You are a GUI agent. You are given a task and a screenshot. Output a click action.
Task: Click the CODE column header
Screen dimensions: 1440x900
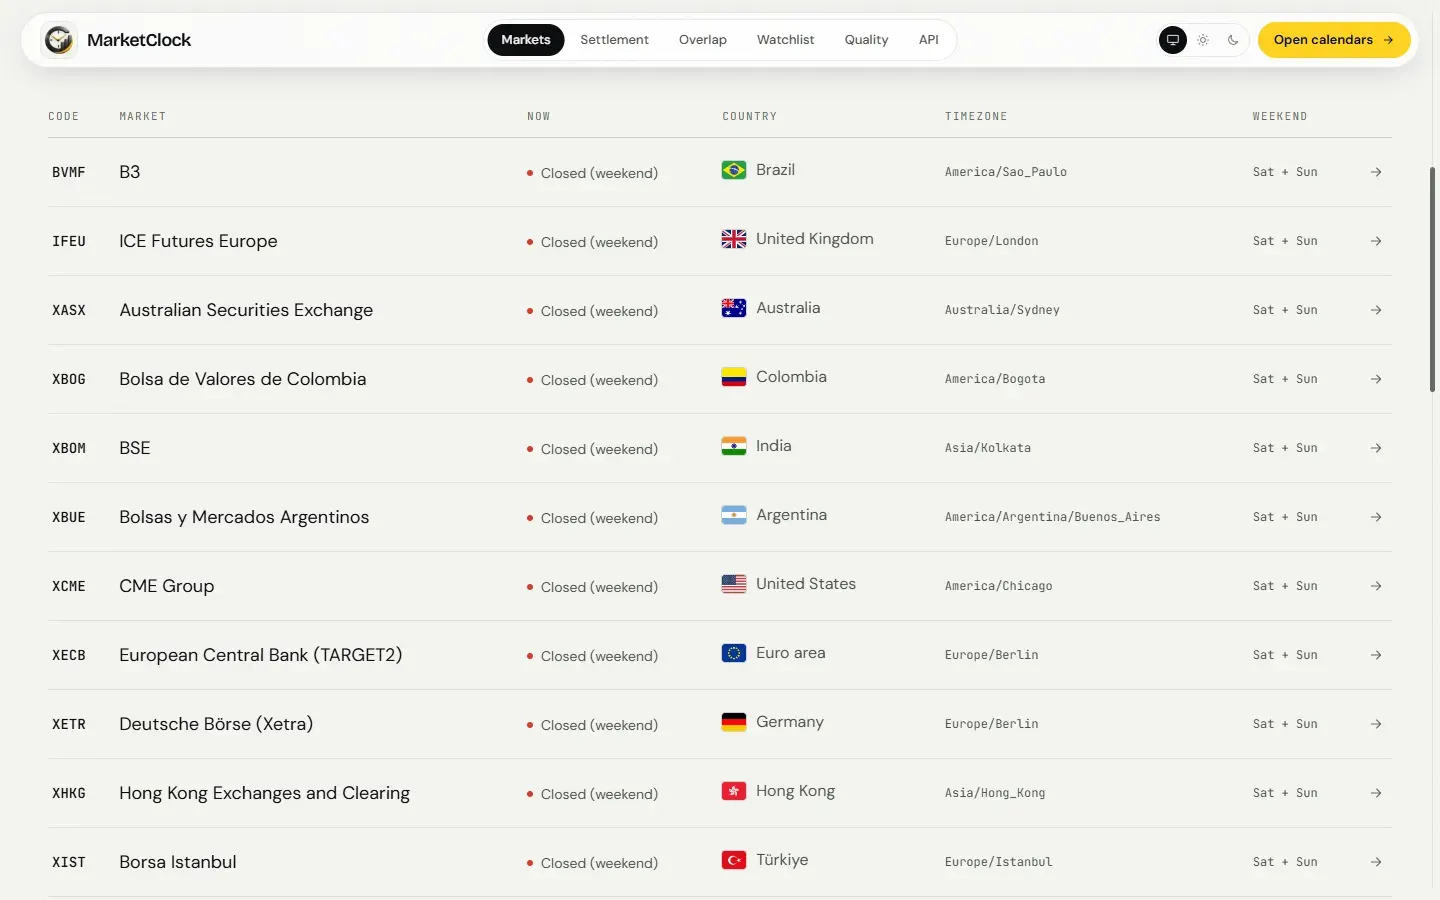[63, 116]
